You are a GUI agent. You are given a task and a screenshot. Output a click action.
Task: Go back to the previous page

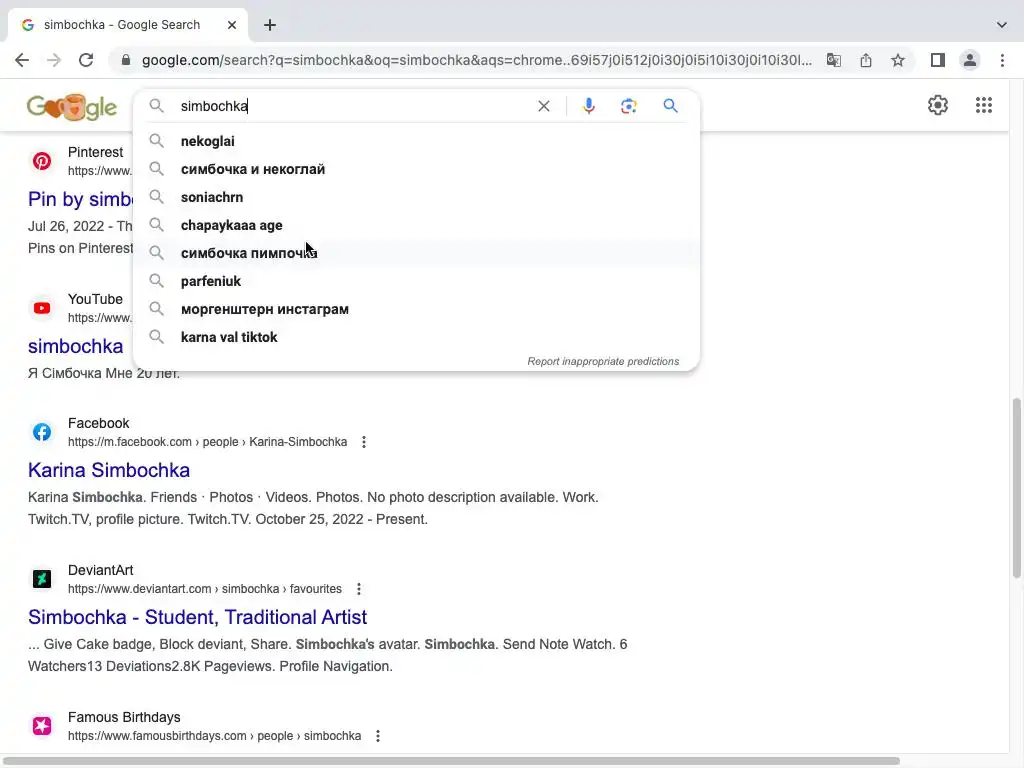point(22,60)
